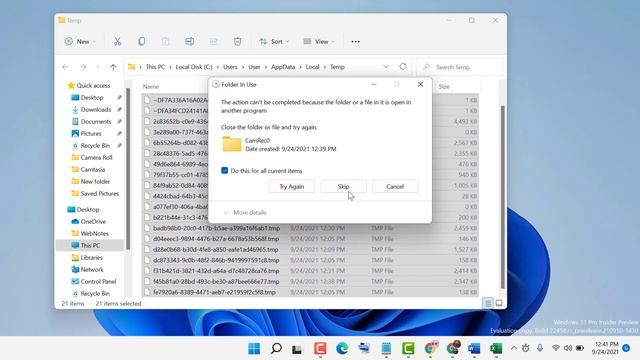Open Task View on taskbar

click(x=297, y=349)
